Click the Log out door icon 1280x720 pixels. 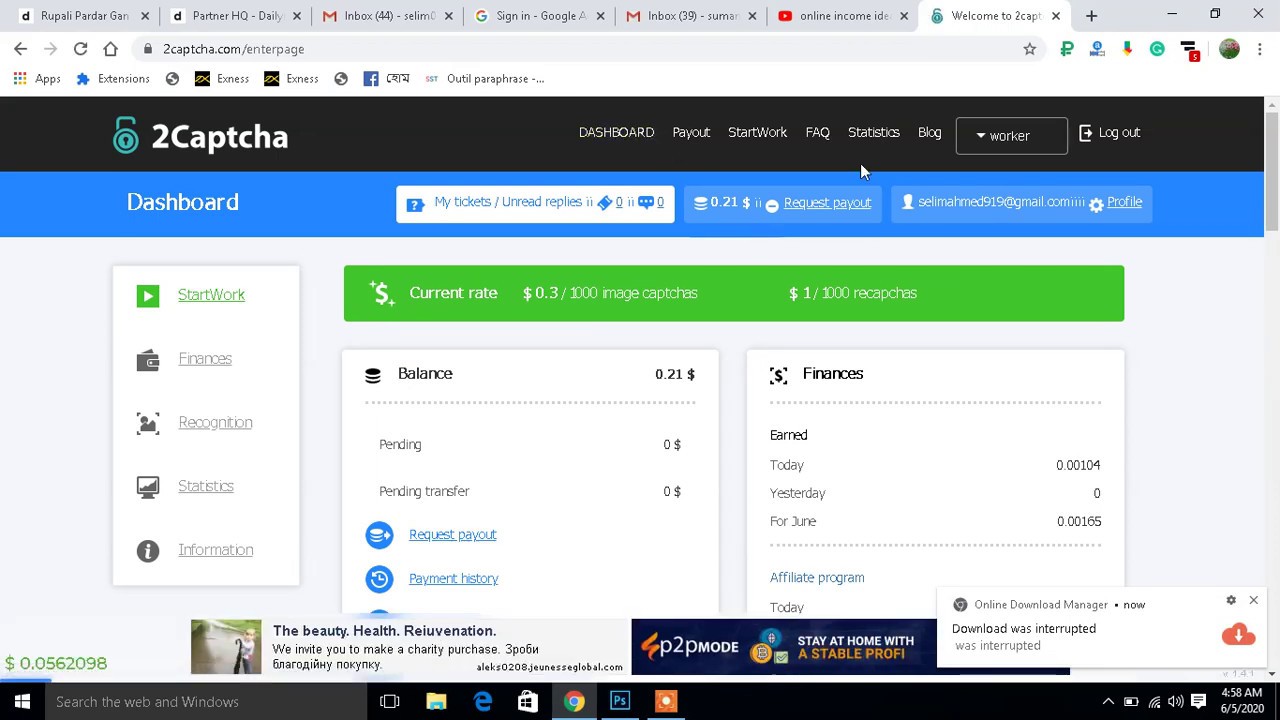[x=1086, y=132]
